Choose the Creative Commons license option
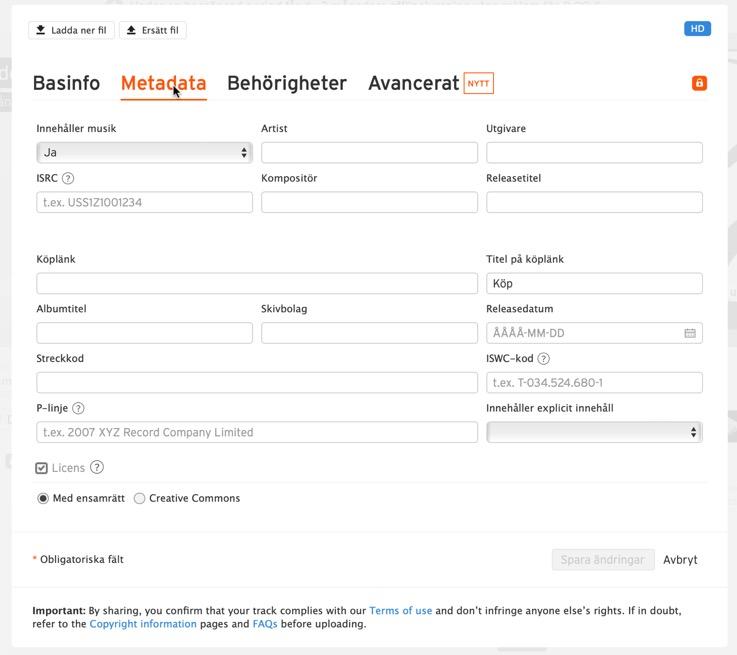Image resolution: width=737 pixels, height=655 pixels. (139, 498)
